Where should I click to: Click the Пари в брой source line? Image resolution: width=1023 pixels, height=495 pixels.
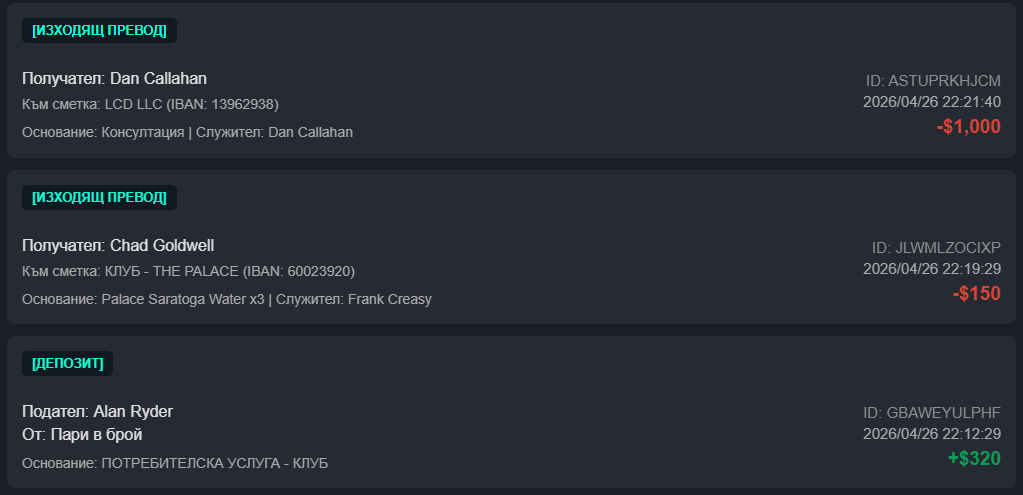(x=82, y=434)
